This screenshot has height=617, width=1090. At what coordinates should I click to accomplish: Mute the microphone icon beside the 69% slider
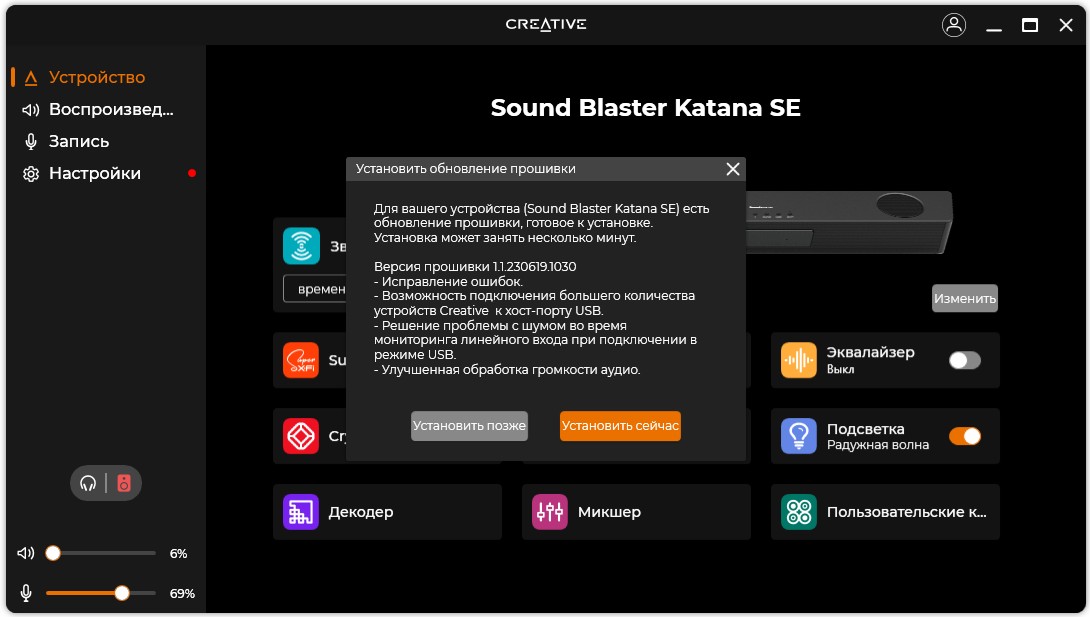[x=26, y=593]
